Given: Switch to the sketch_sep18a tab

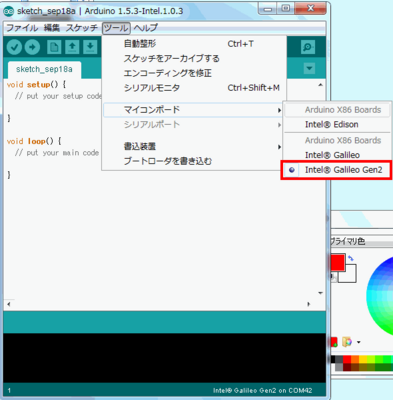Looking at the screenshot, I should [x=44, y=69].
